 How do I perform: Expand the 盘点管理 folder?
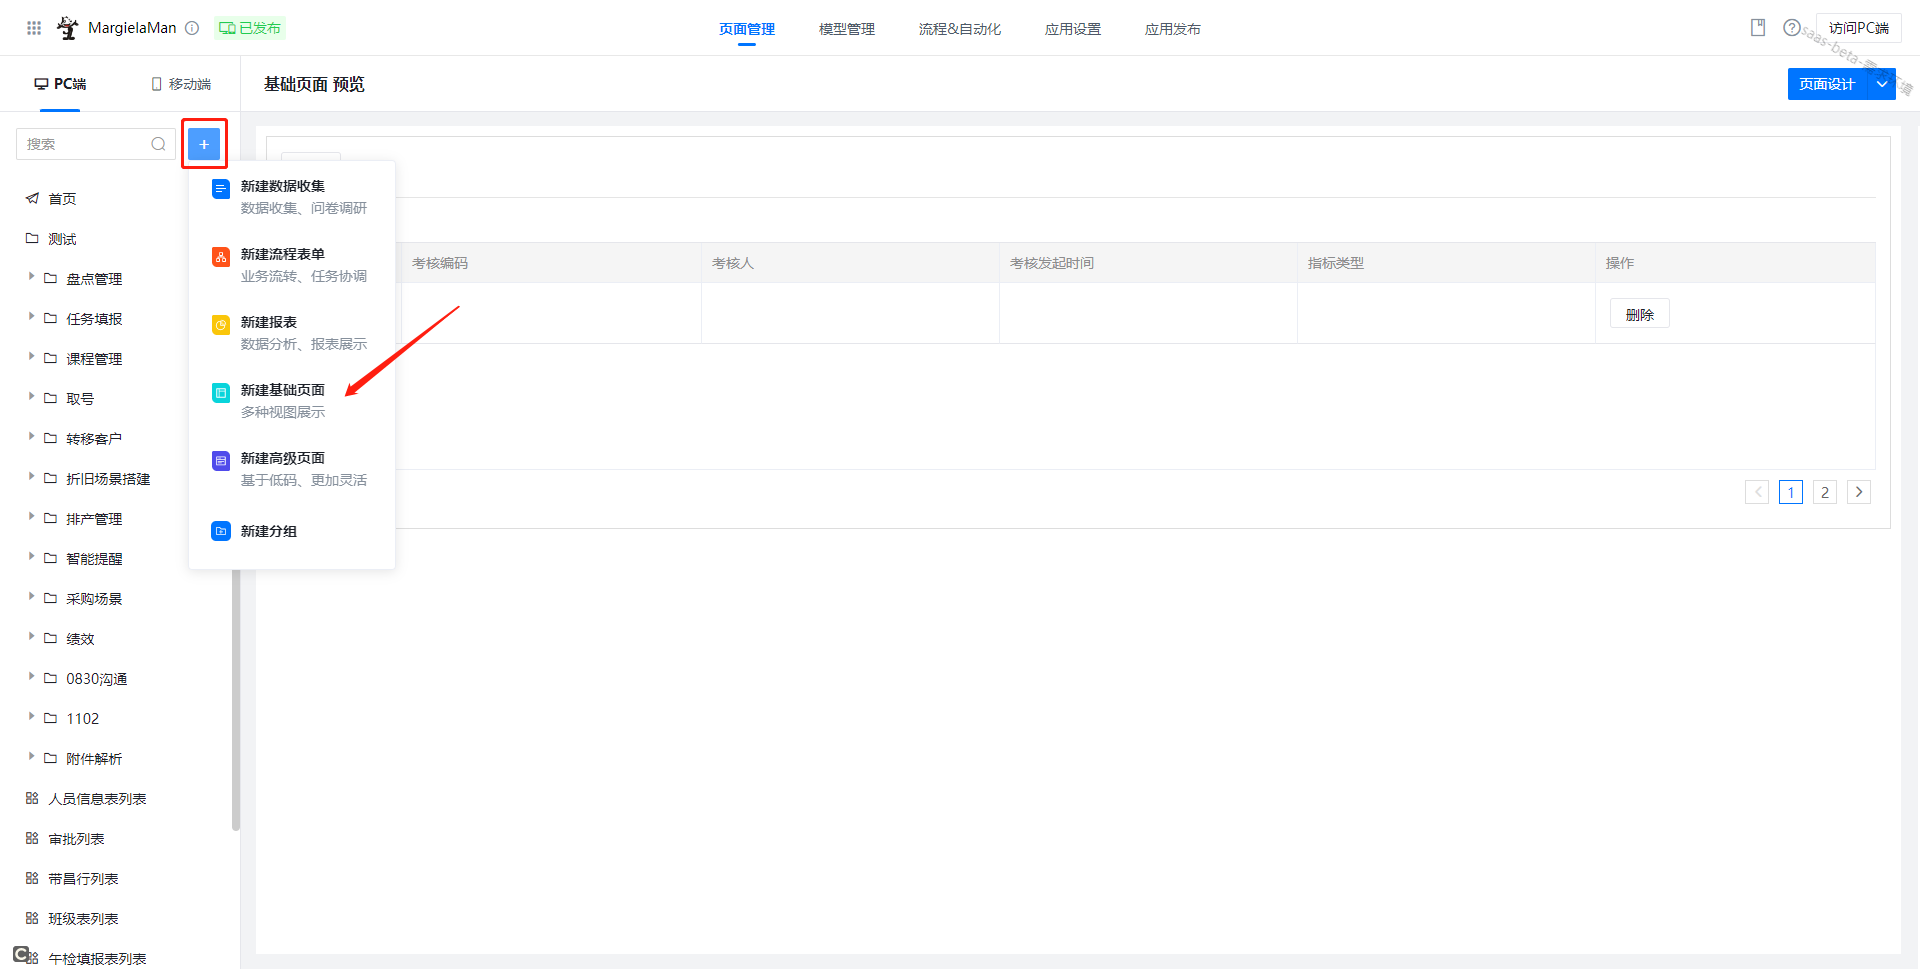(31, 276)
